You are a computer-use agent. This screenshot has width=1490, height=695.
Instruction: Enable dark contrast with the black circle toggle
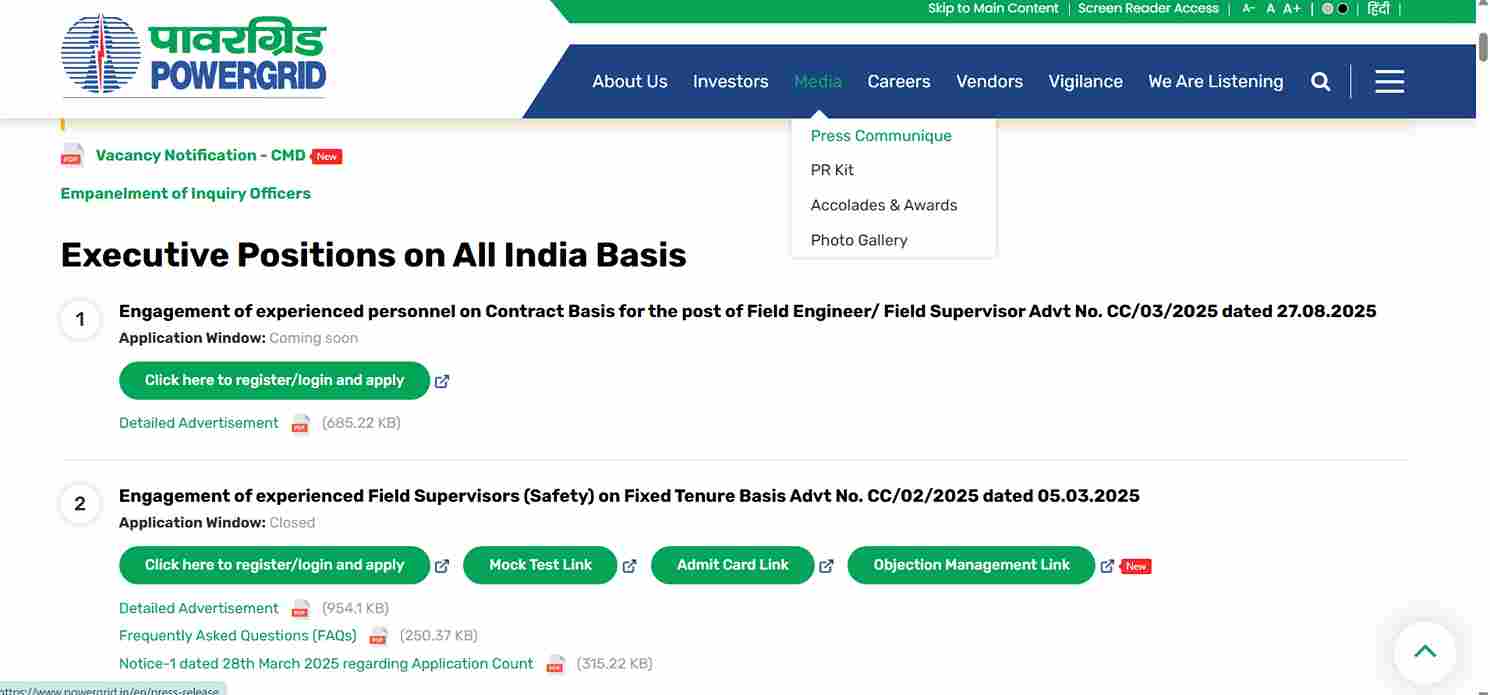tap(1340, 8)
